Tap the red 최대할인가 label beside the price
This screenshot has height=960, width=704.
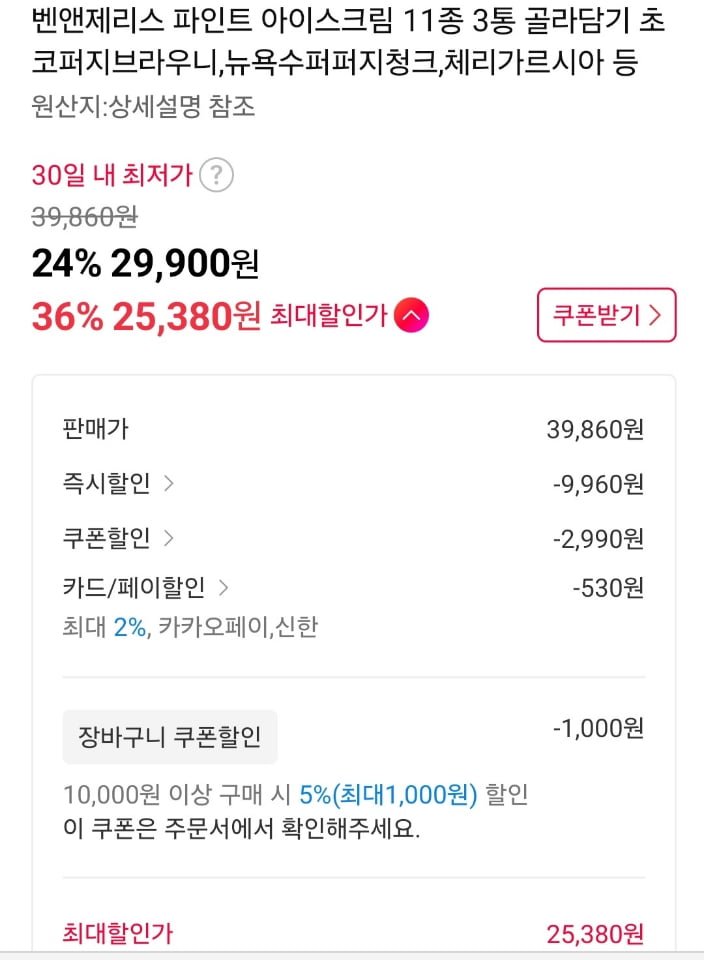(x=328, y=317)
